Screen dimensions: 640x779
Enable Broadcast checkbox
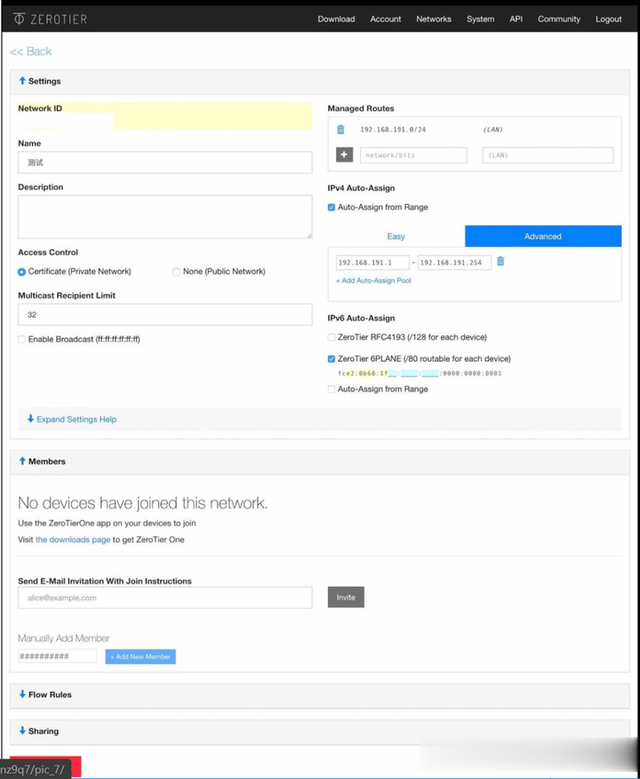(x=22, y=339)
